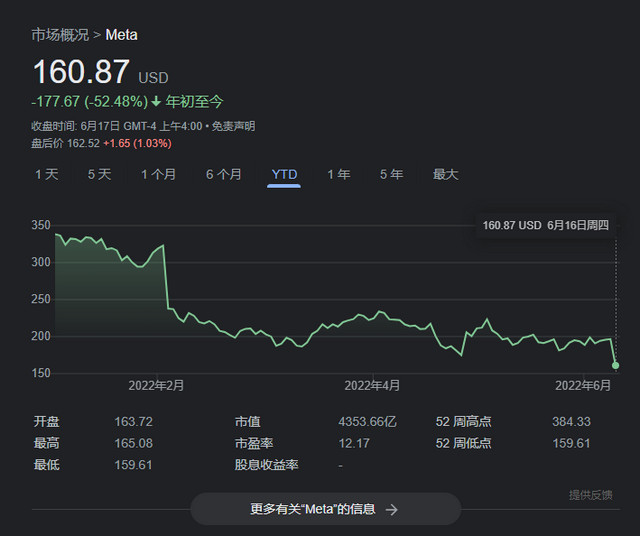Click the down arrow icon next to 年初至今
640x536 pixels.
coord(156,102)
